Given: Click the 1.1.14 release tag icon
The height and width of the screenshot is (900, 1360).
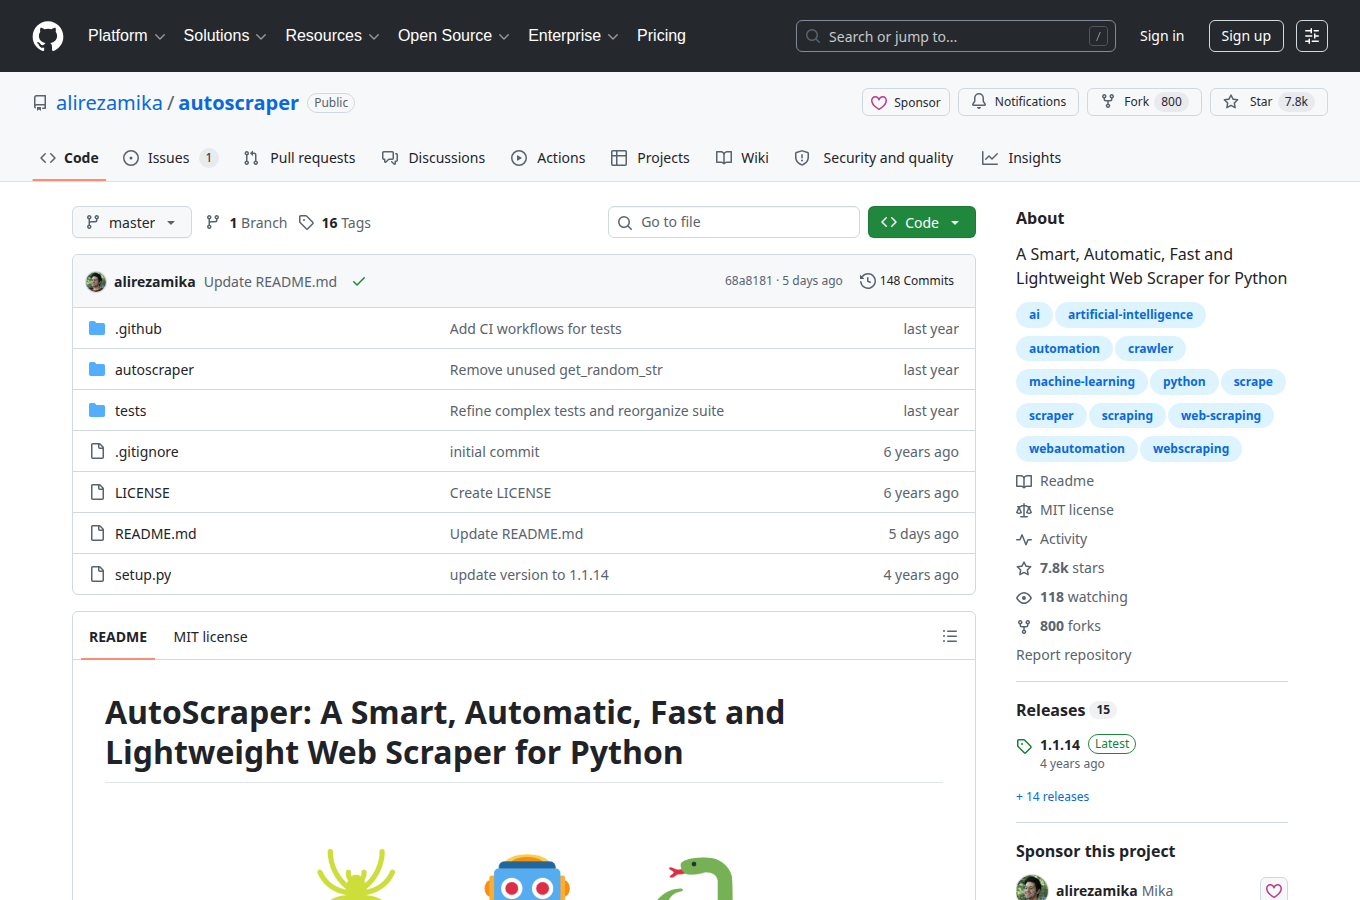Looking at the screenshot, I should pos(1024,746).
